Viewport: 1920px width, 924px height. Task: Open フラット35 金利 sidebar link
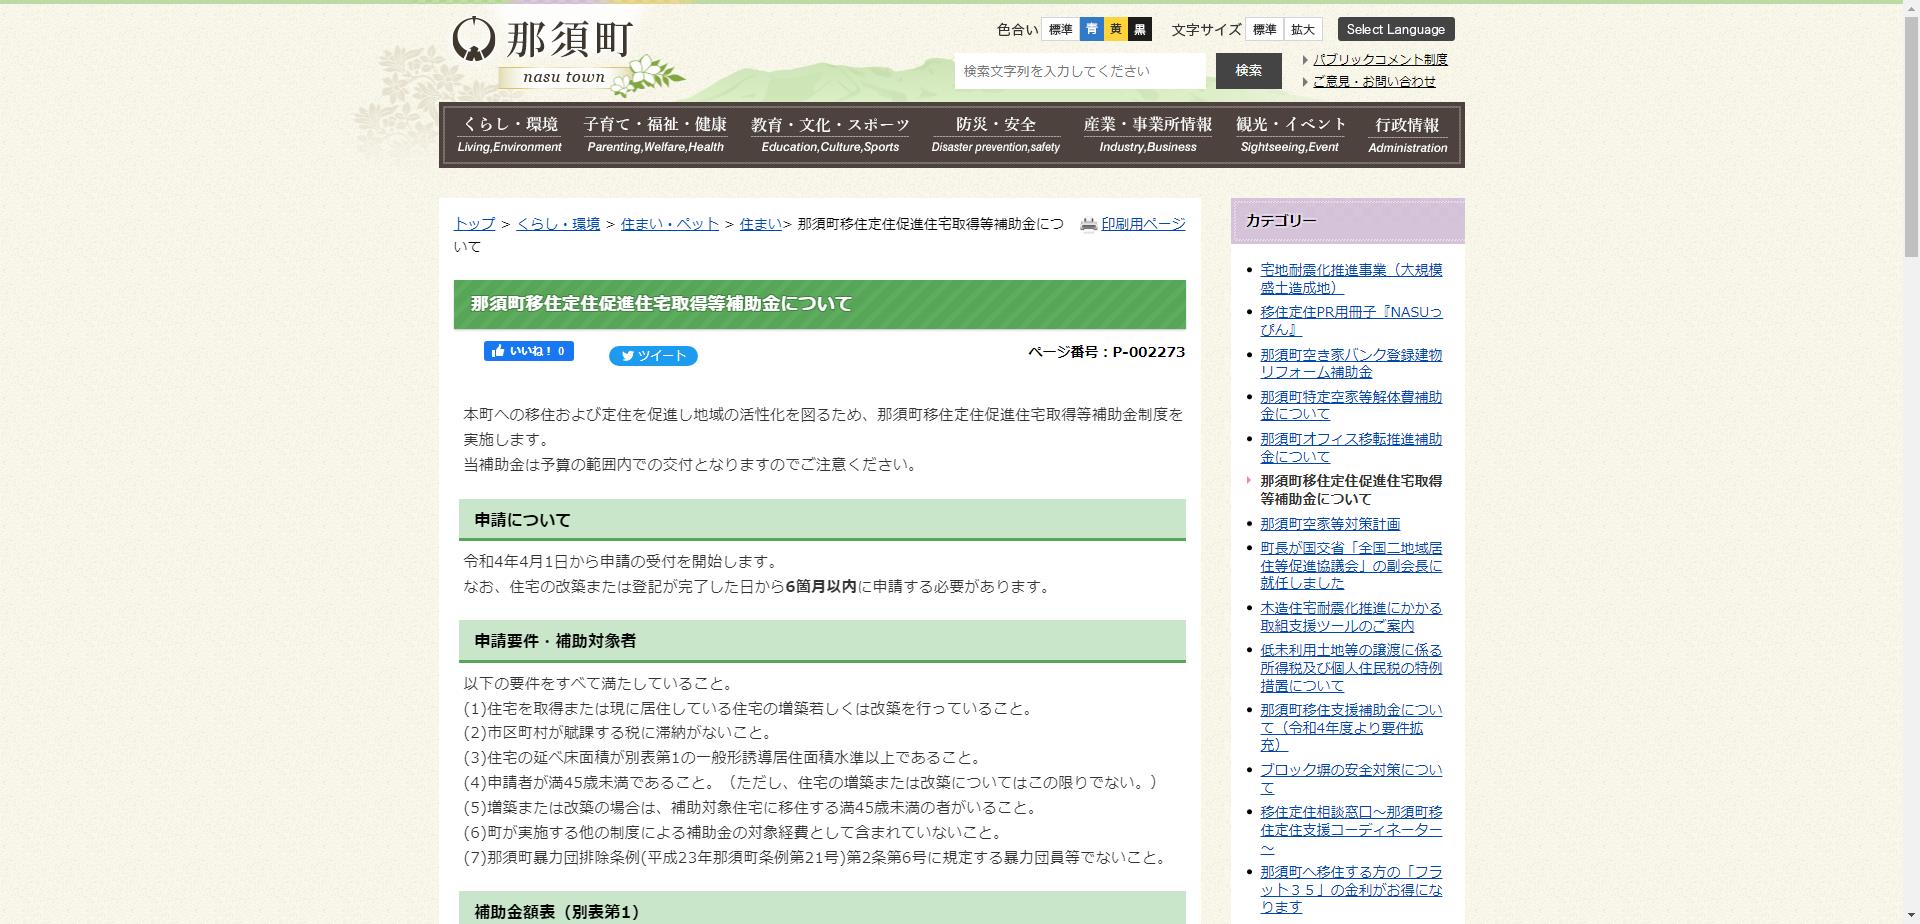(1351, 889)
